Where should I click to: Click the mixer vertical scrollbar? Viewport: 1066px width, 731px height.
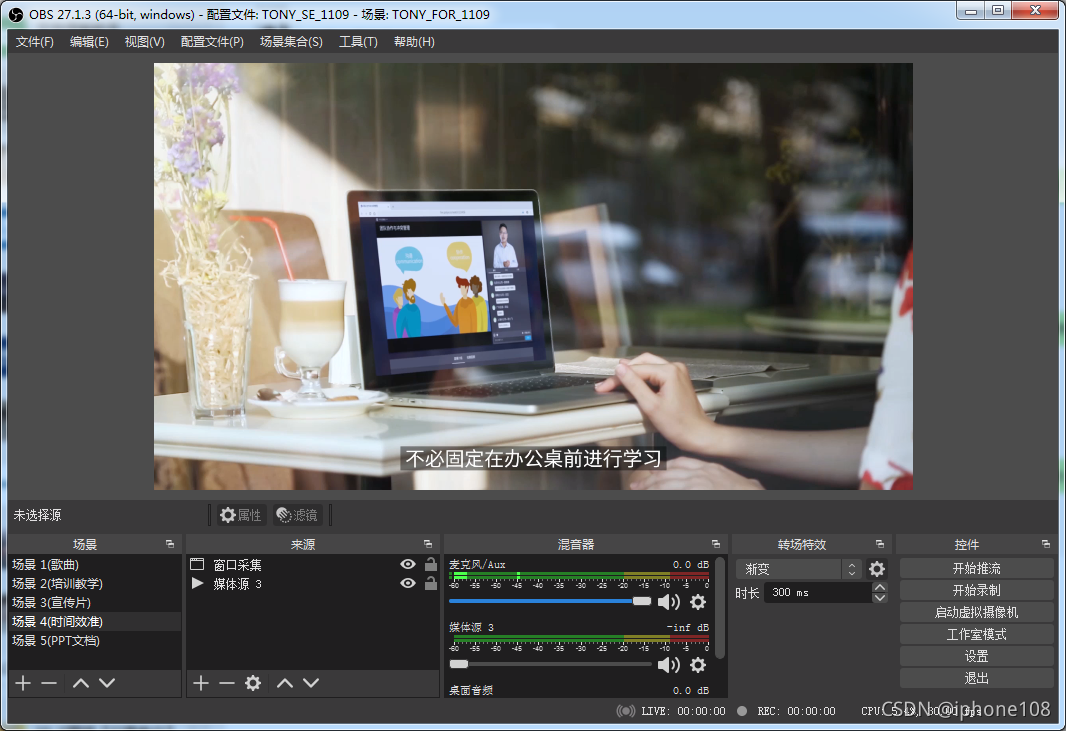click(x=720, y=609)
